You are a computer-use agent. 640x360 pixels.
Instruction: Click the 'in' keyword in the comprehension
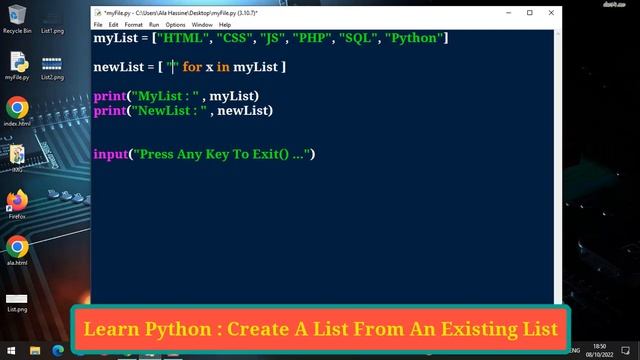click(x=223, y=67)
